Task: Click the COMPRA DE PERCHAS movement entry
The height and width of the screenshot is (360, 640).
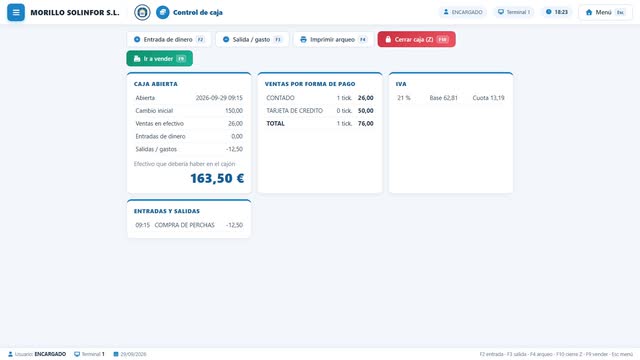Action: coord(184,225)
